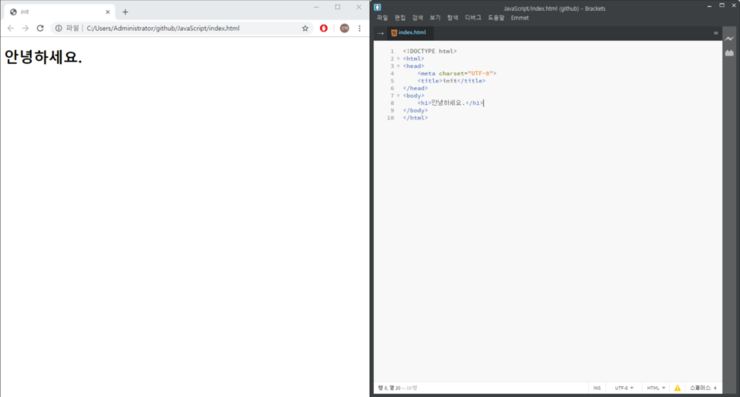Screen dimensions: 740x397
Task: Close the init tab in Chrome
Action: (x=108, y=12)
